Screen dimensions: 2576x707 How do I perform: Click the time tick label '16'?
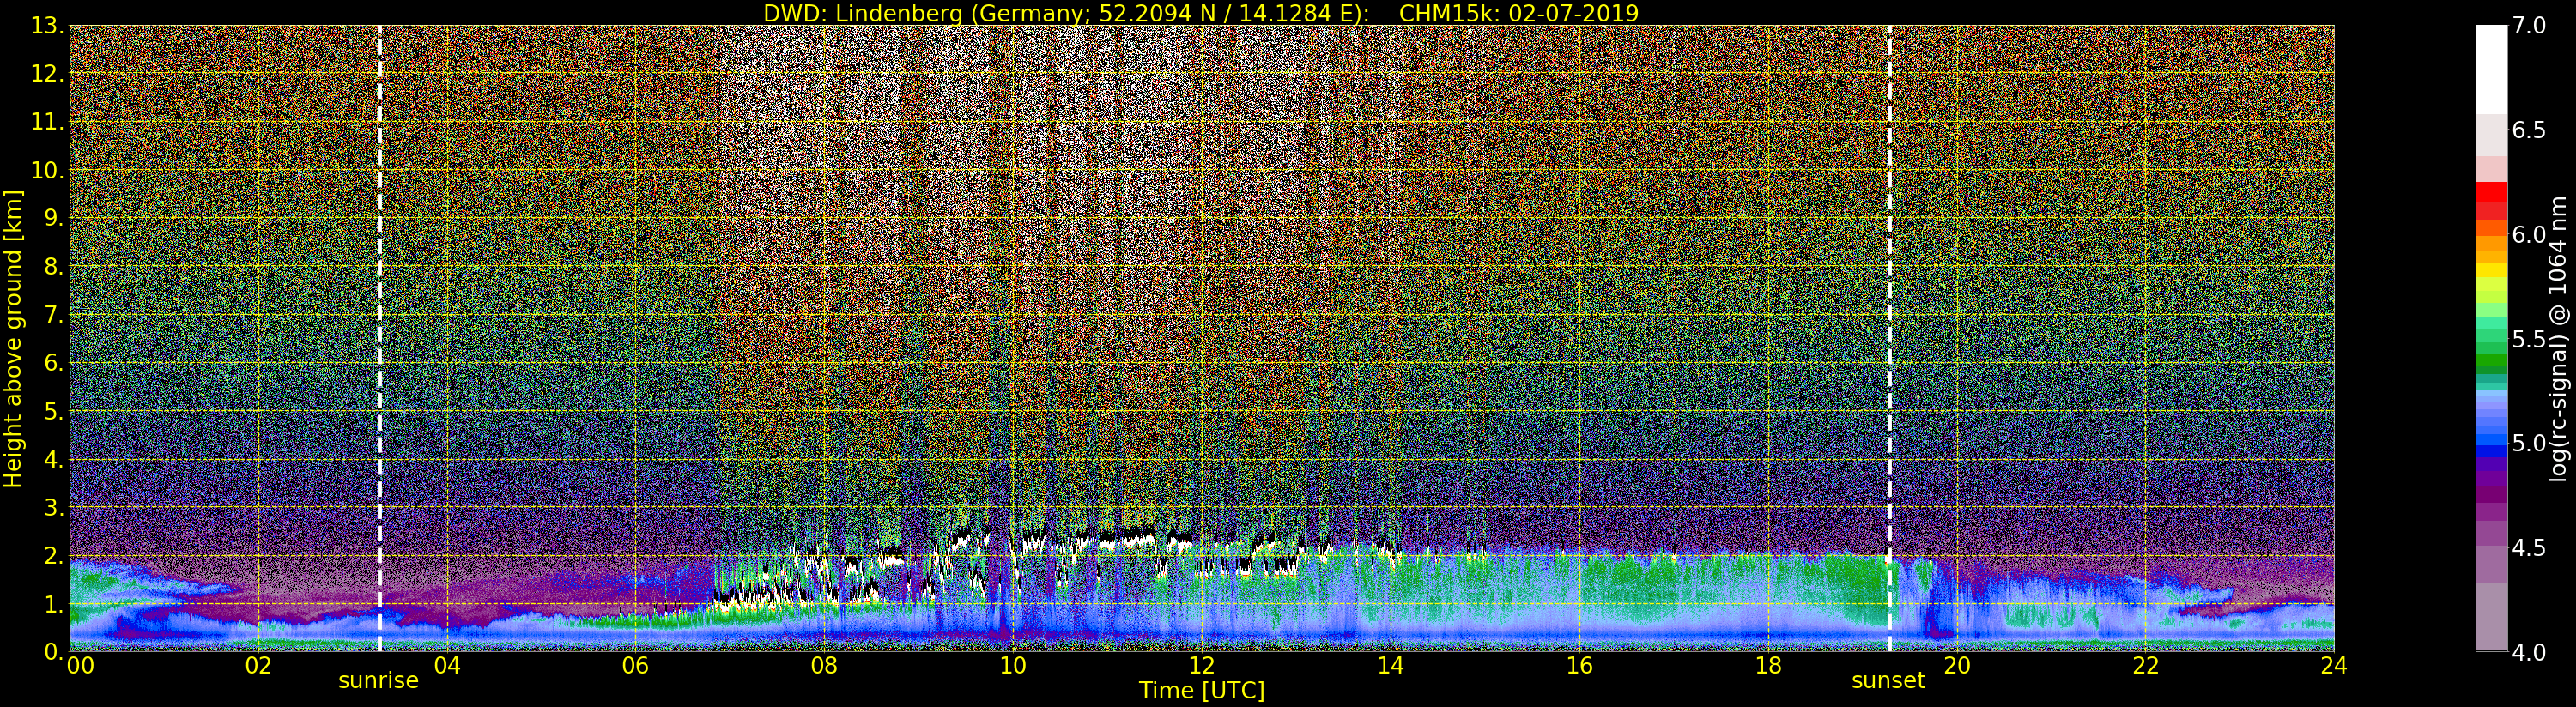coord(1579,666)
